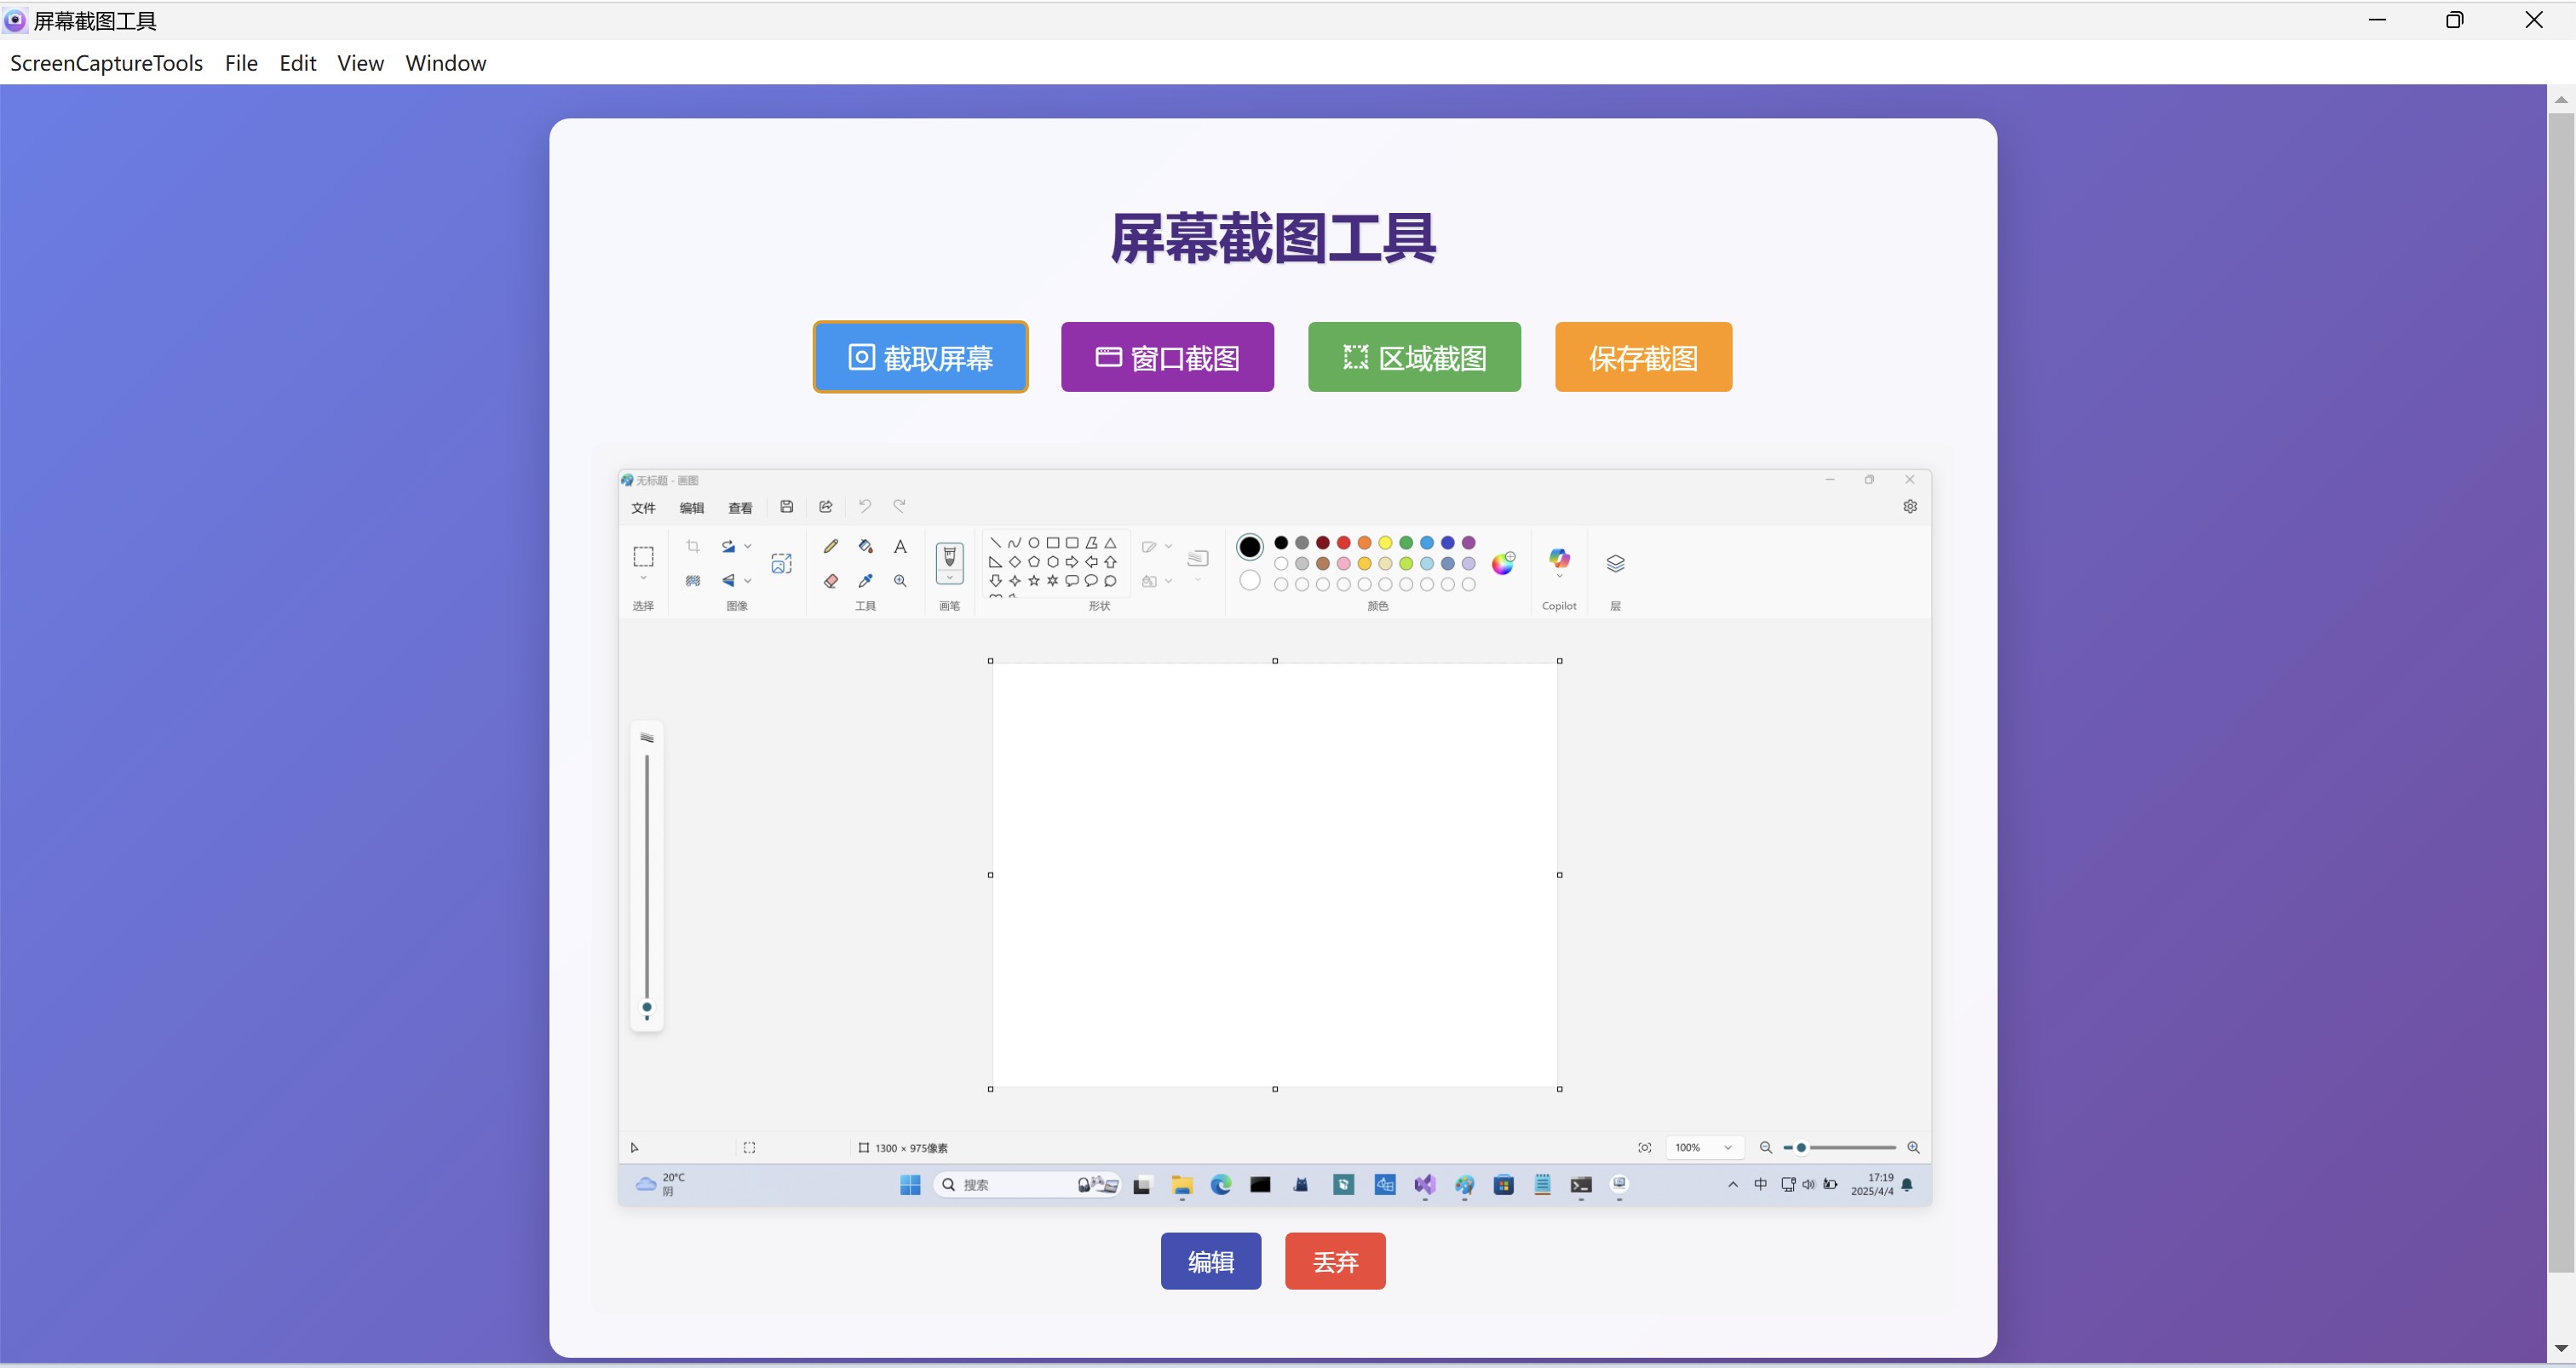This screenshot has height=1368, width=2576.
Task: Click the settings gear in the captured Paint window
Action: [x=1910, y=506]
